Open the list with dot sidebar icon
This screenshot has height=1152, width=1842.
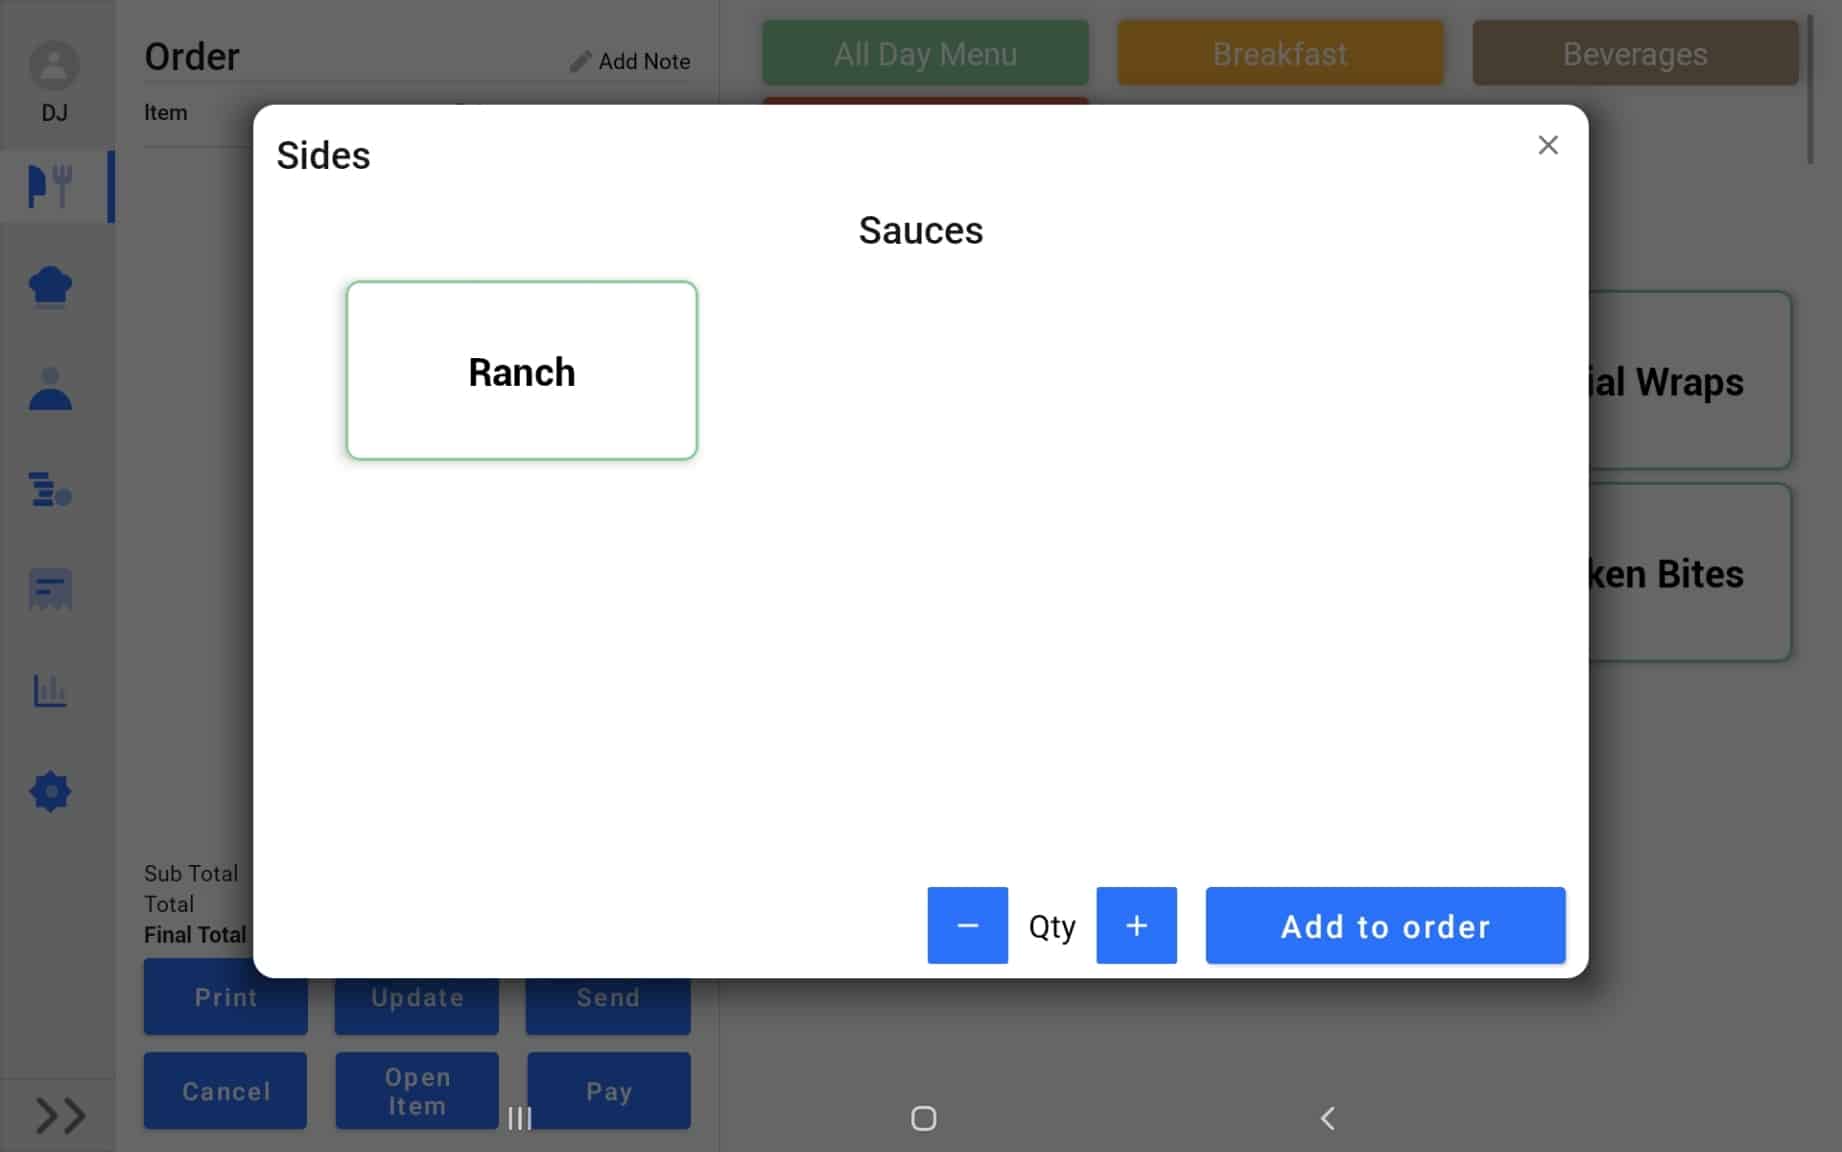click(x=50, y=490)
